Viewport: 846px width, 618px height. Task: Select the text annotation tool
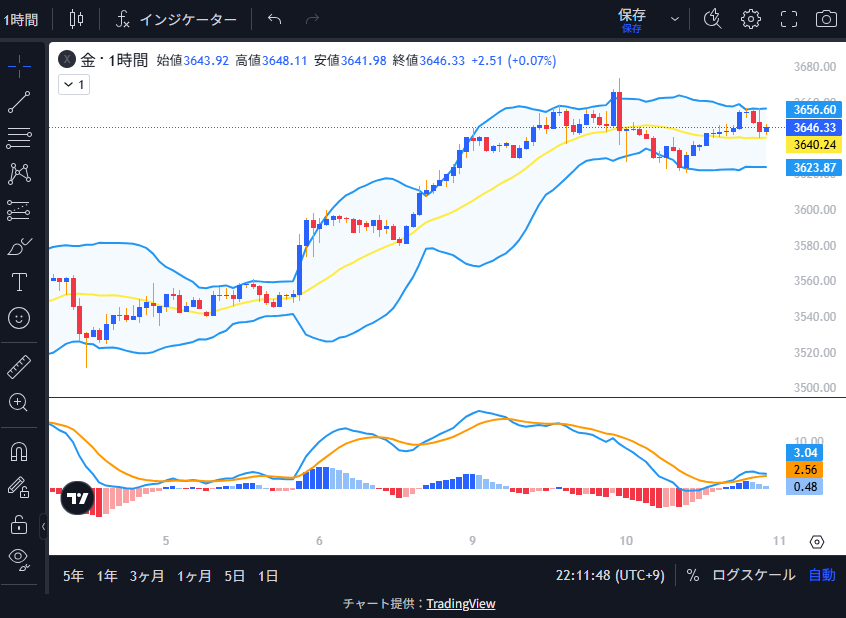[x=19, y=282]
